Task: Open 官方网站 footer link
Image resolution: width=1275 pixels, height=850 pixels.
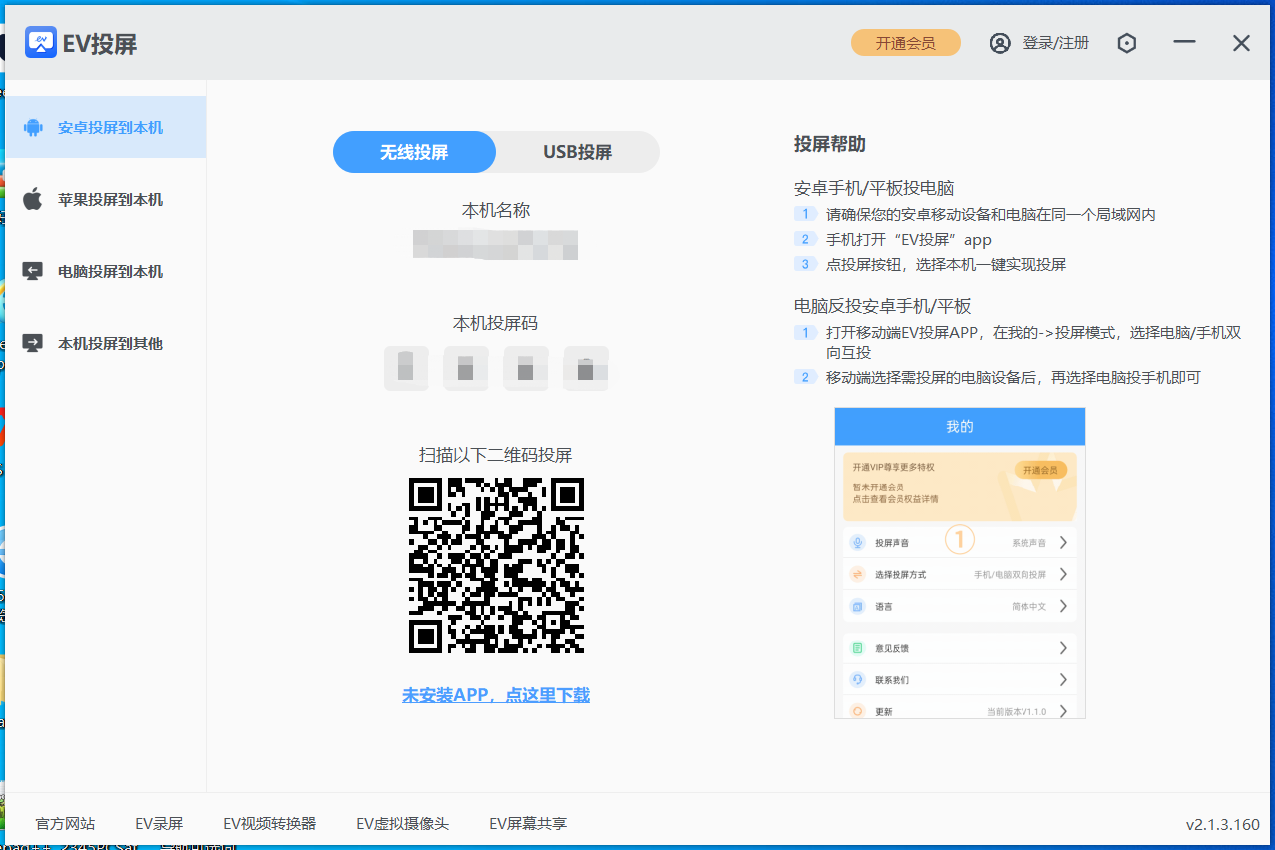Action: [x=65, y=824]
